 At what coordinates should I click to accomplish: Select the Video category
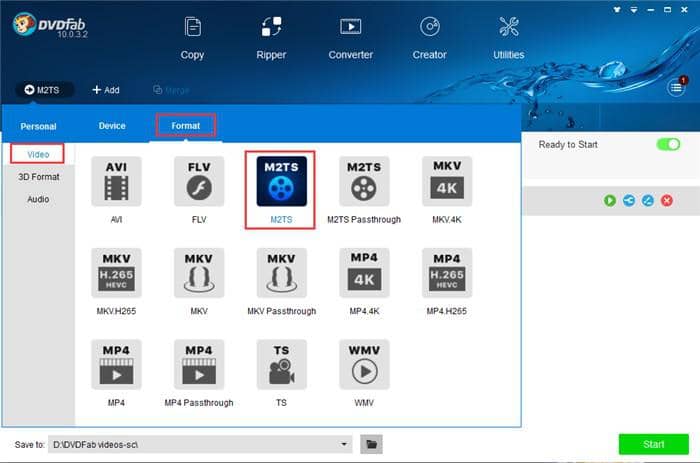pos(38,154)
